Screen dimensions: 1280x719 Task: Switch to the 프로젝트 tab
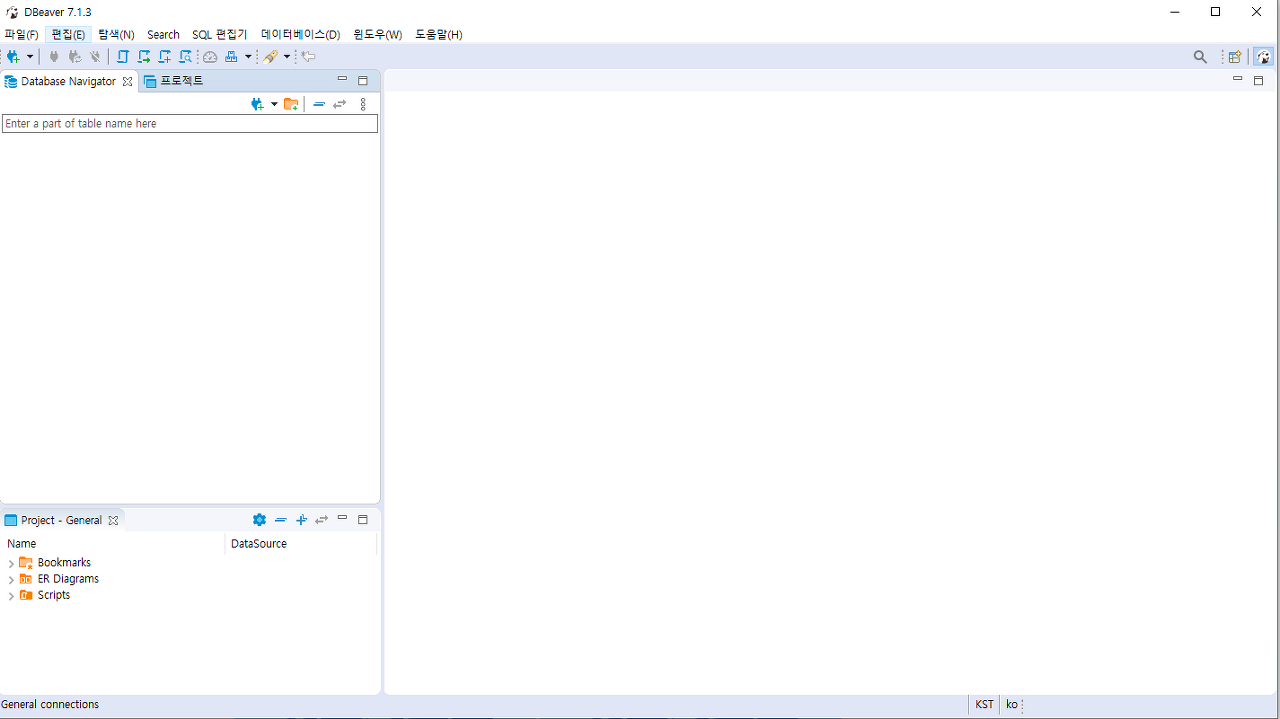[x=174, y=81]
